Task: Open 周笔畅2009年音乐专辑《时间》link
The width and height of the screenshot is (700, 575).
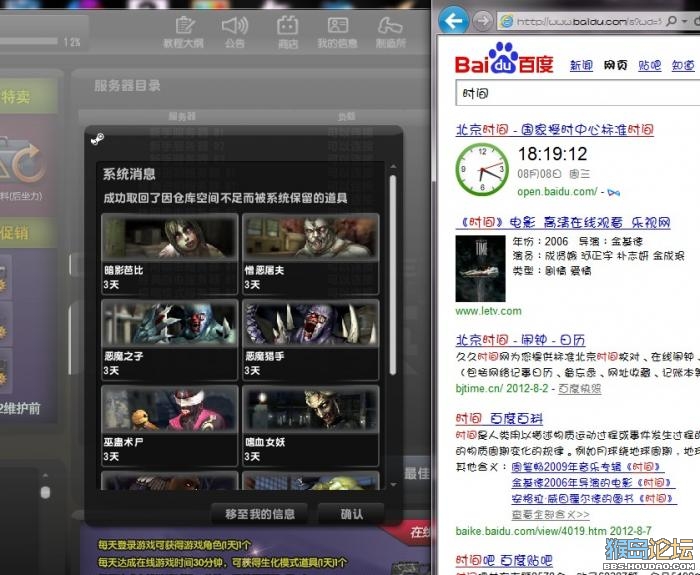Action: (588, 467)
